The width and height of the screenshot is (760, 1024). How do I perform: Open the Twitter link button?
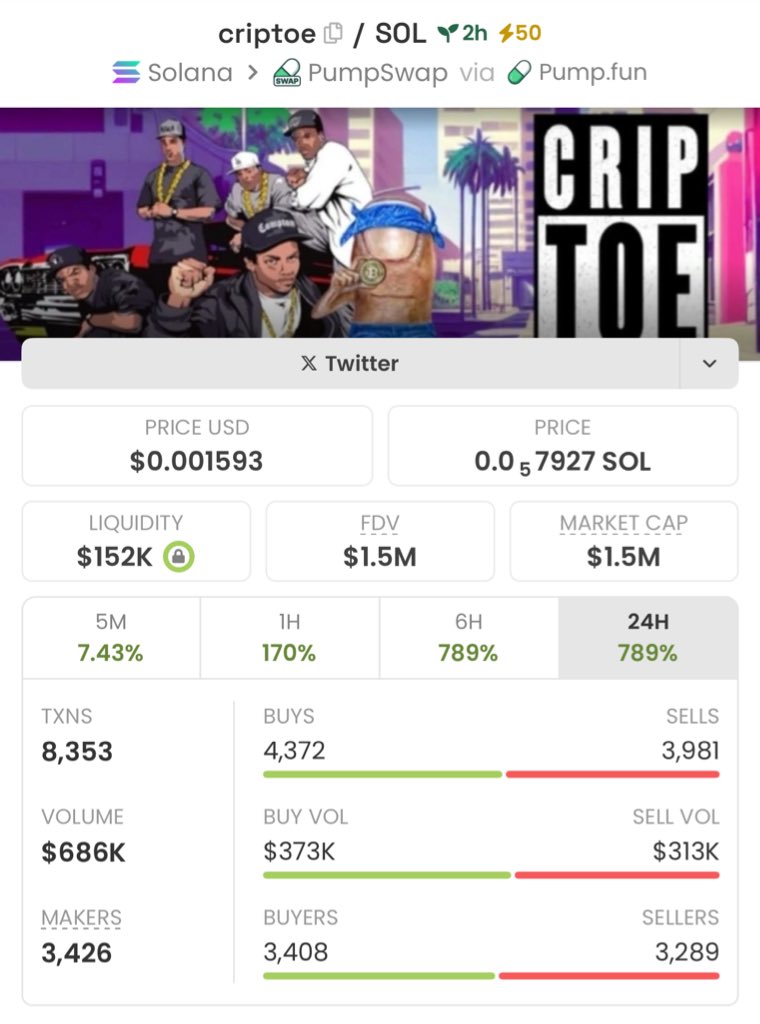click(x=350, y=364)
